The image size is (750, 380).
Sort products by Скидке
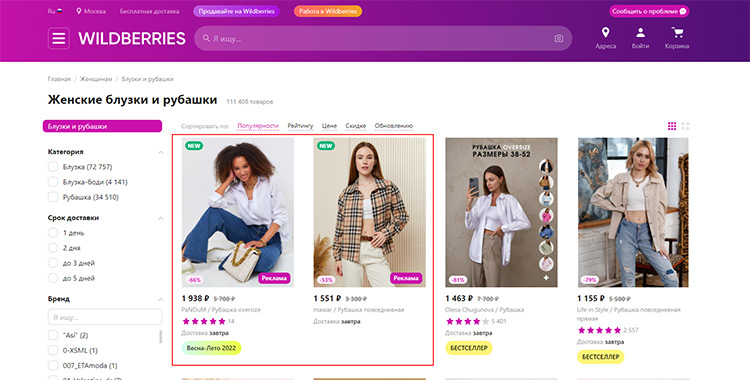click(355, 126)
